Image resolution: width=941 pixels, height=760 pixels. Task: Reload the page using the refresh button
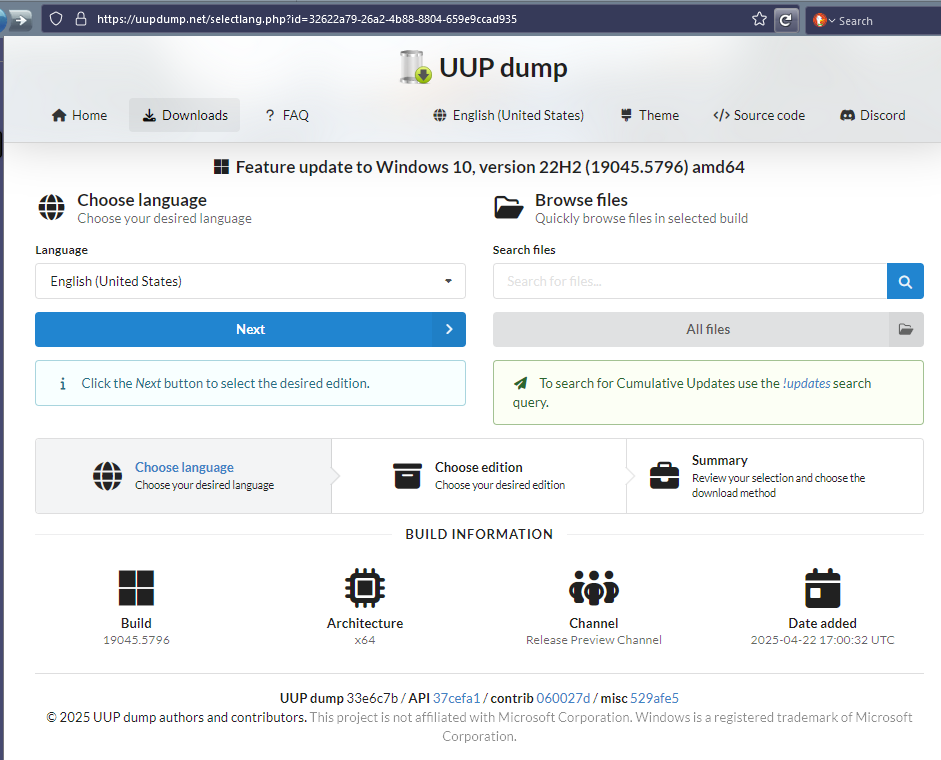click(x=786, y=20)
